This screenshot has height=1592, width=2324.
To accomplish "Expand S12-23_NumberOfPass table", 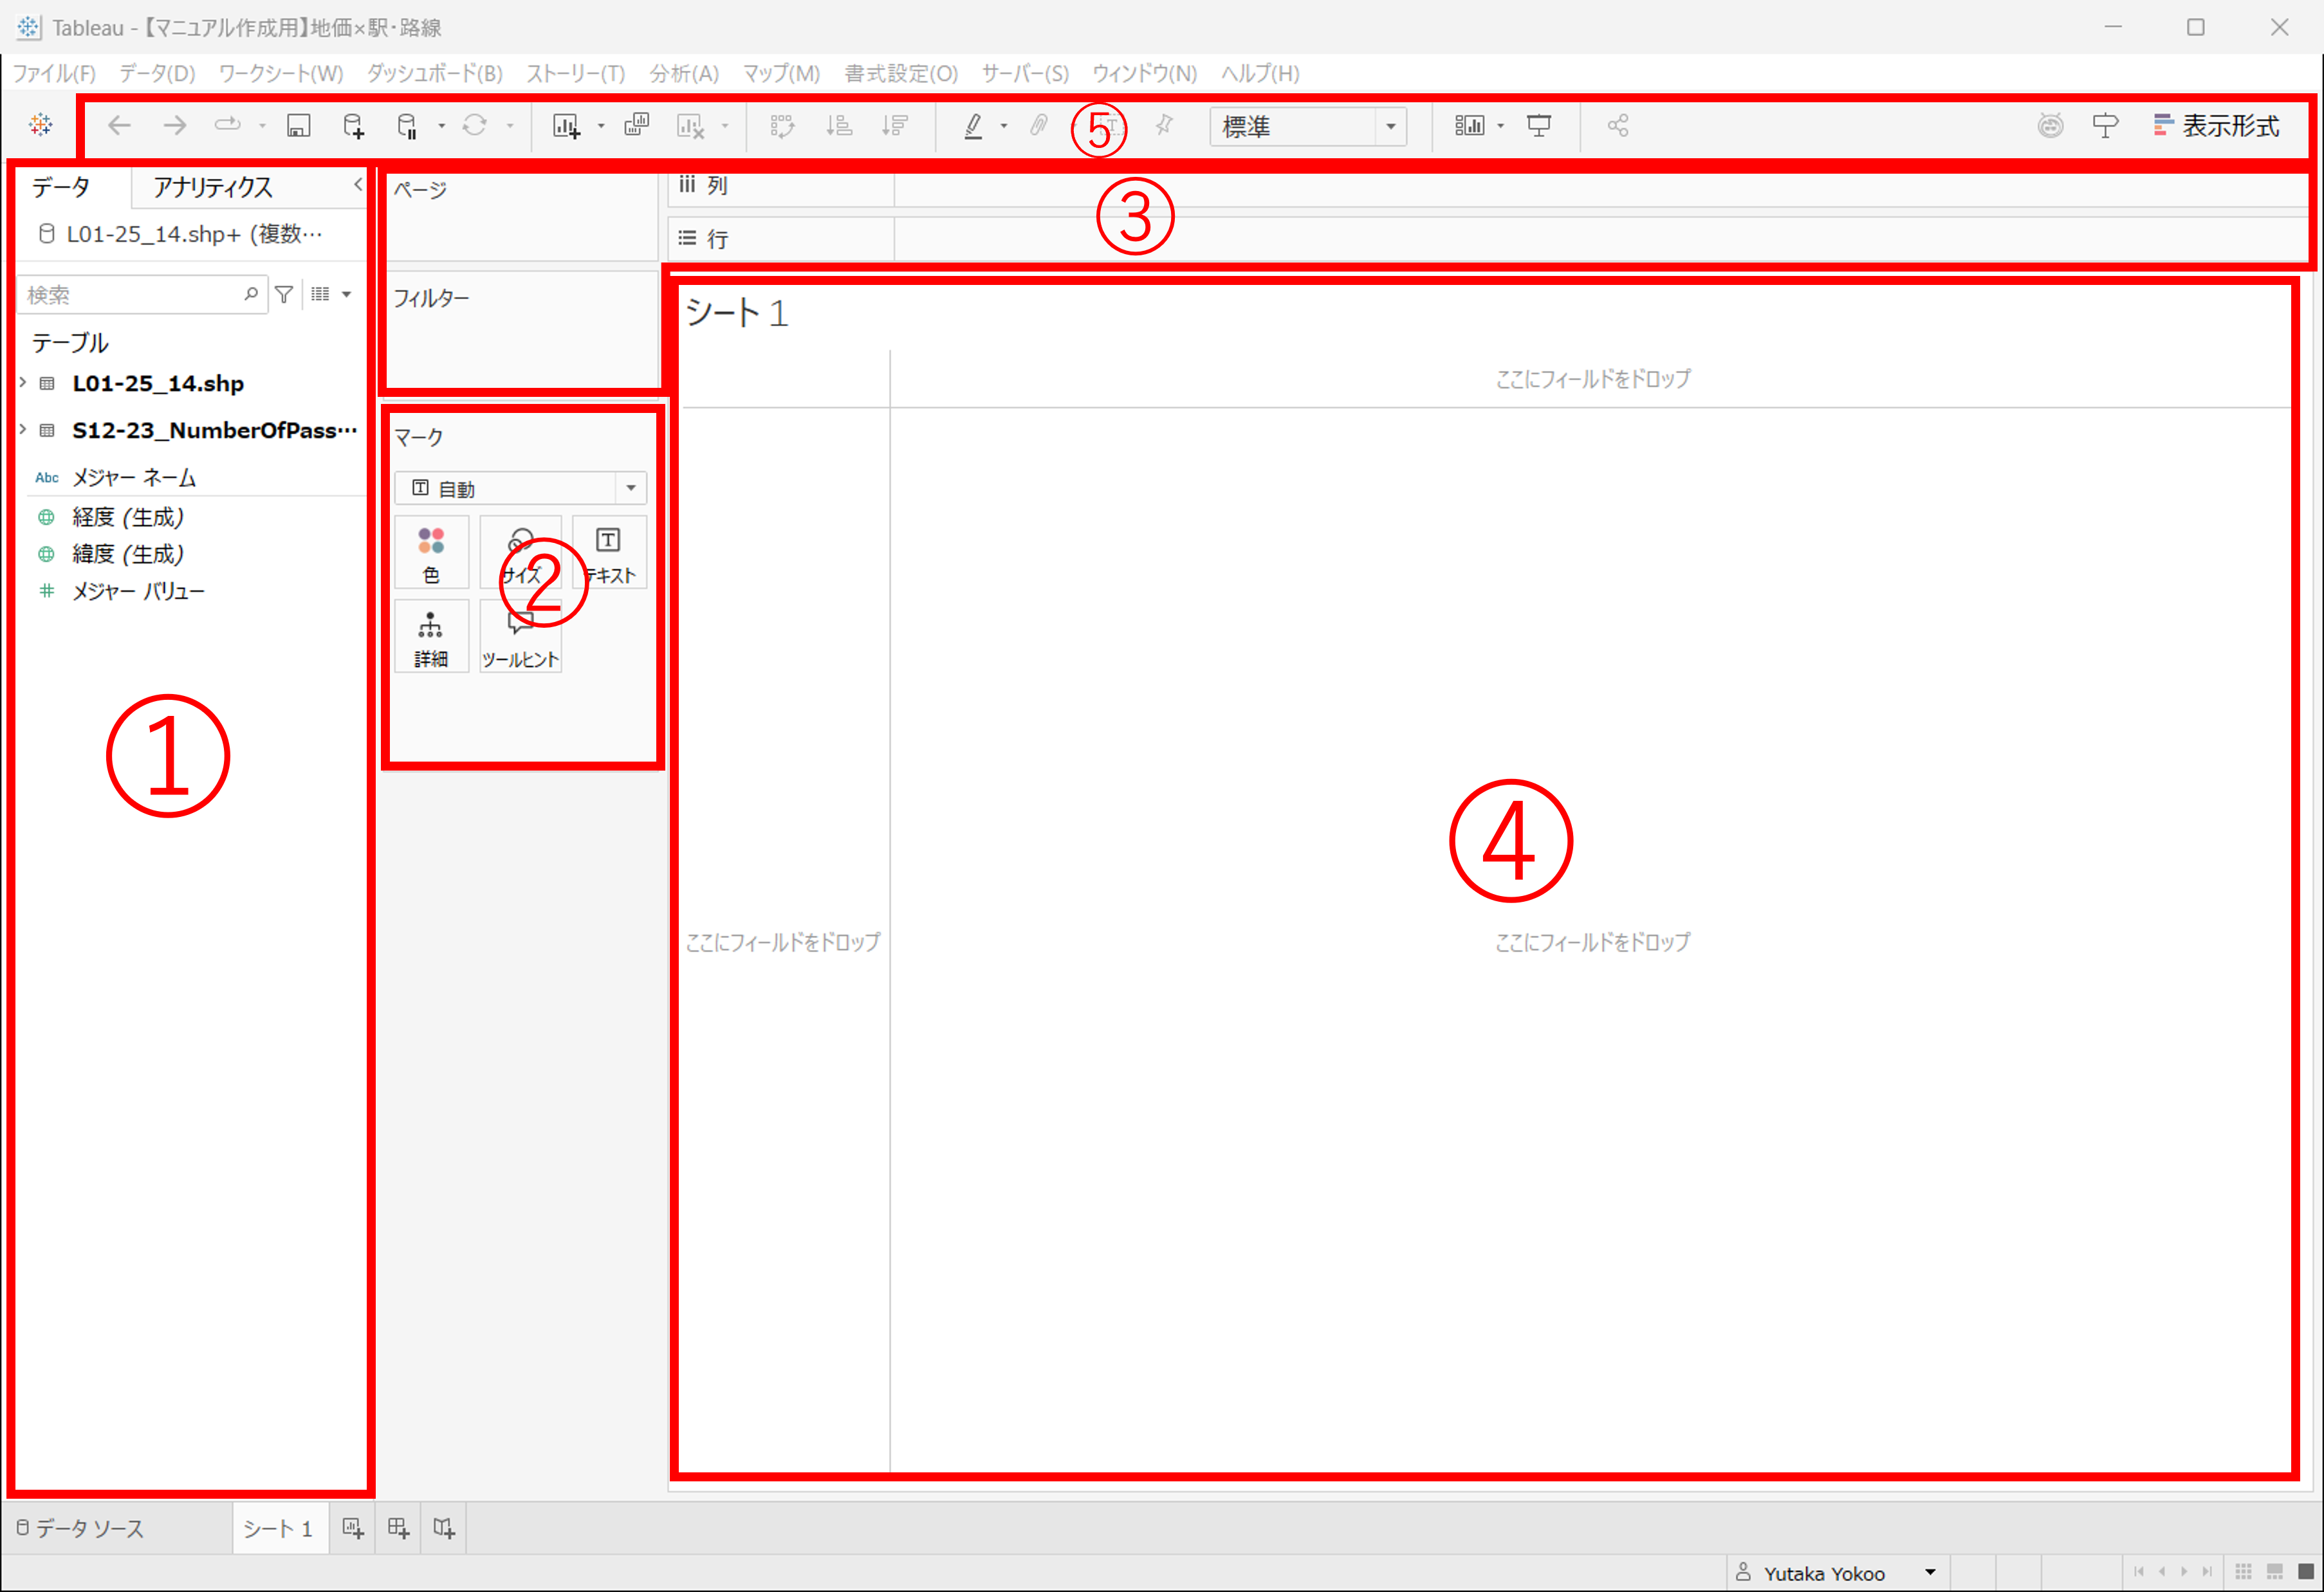I will point(22,430).
